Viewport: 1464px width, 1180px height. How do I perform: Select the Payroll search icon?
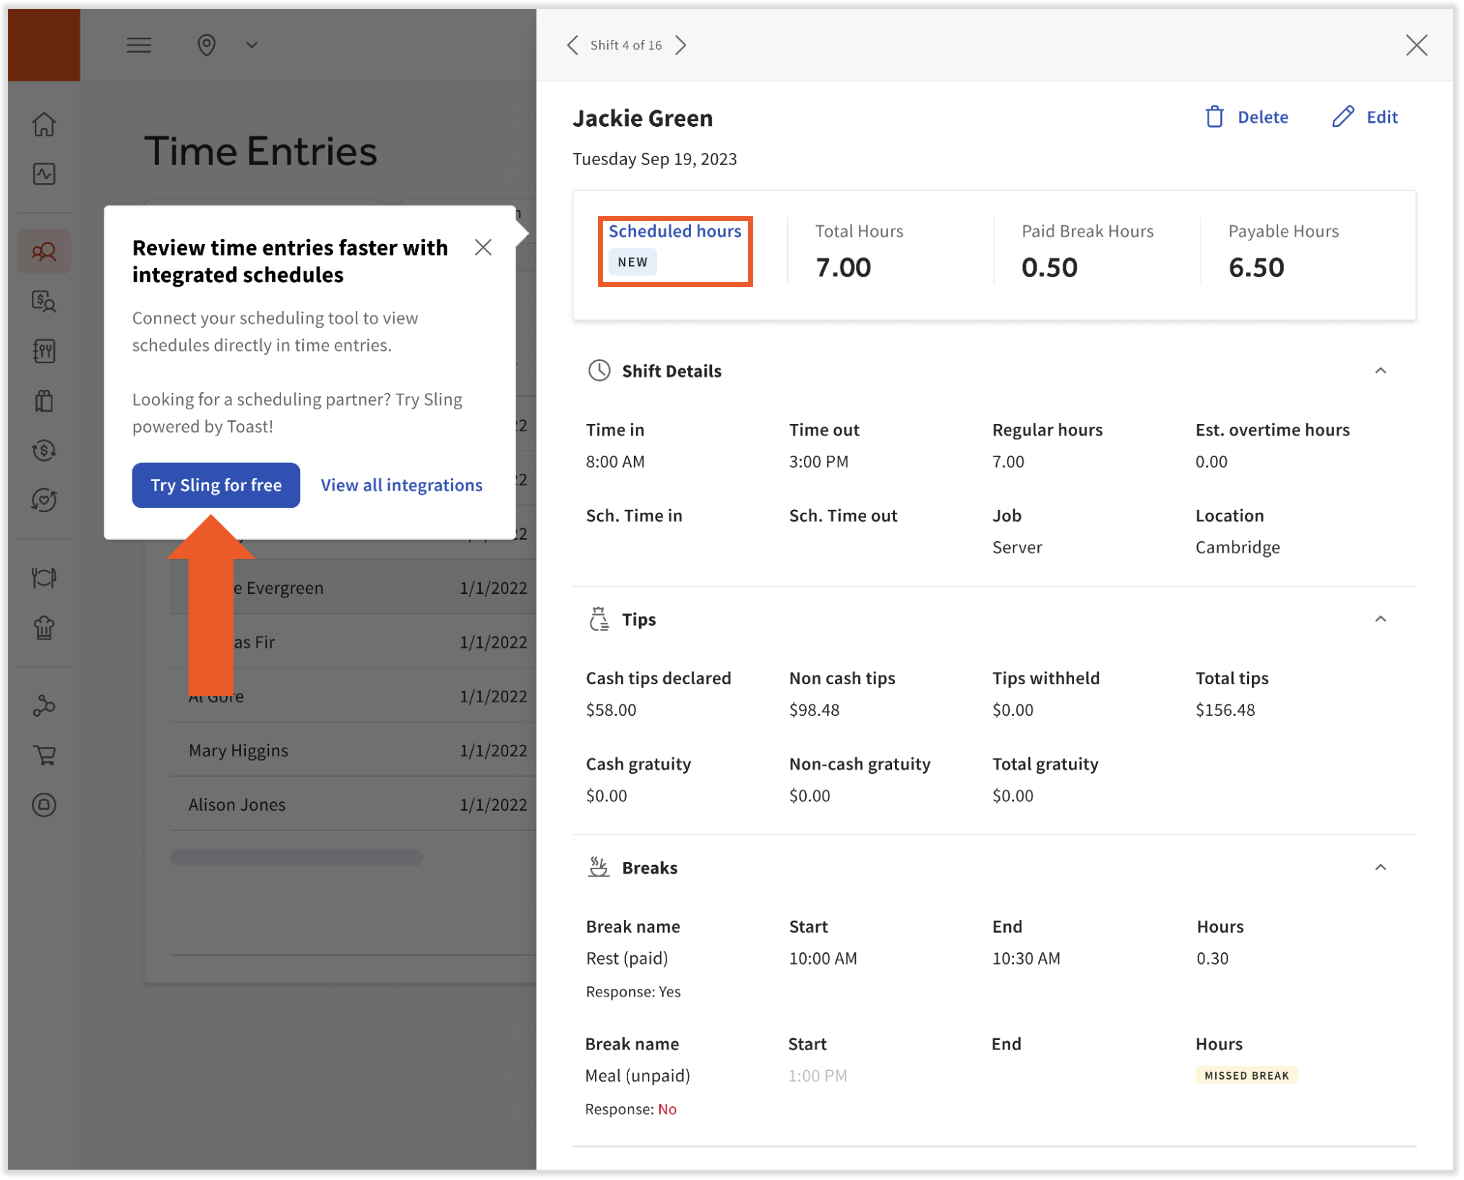click(x=44, y=301)
